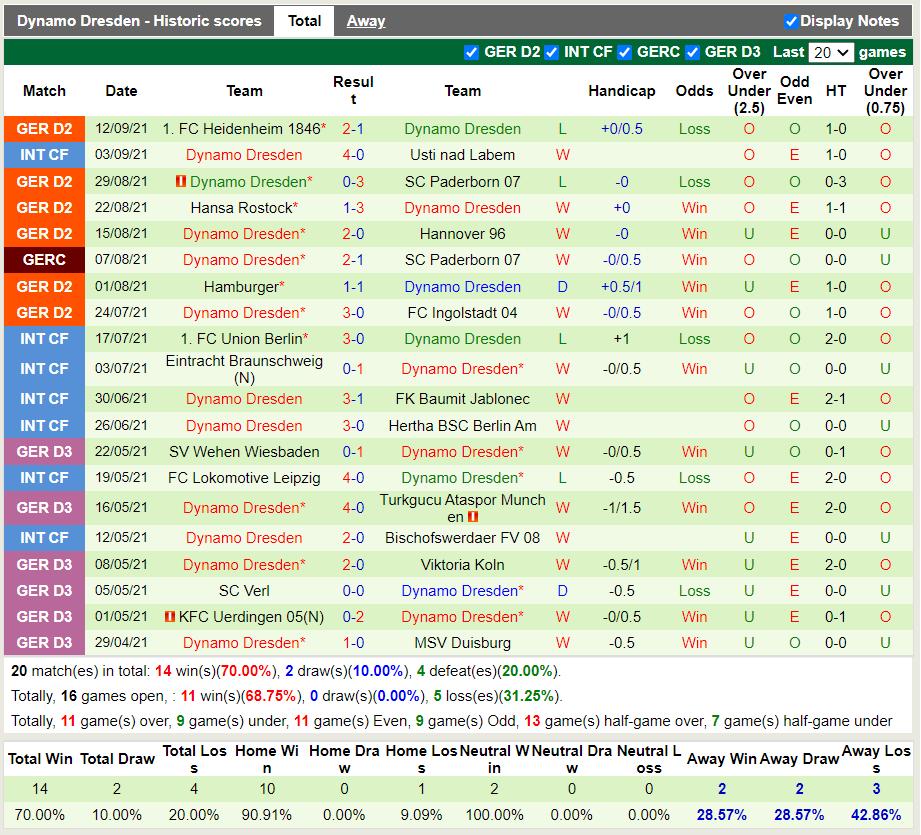This screenshot has height=835, width=921.
Task: Toggle the GER D2 league filter checkbox
Action: click(x=472, y=52)
